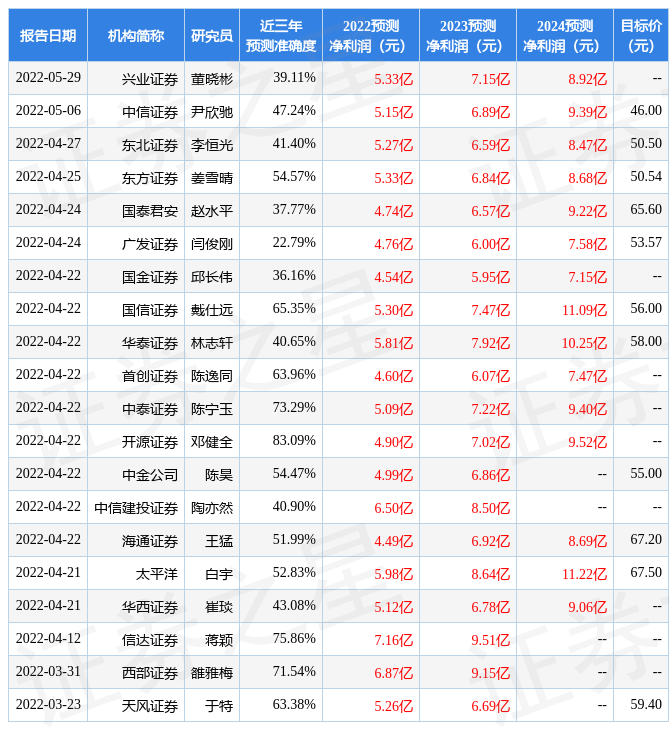The width and height of the screenshot is (669, 730).
Task: Click researcher name 赵水平
Action: [x=212, y=211]
